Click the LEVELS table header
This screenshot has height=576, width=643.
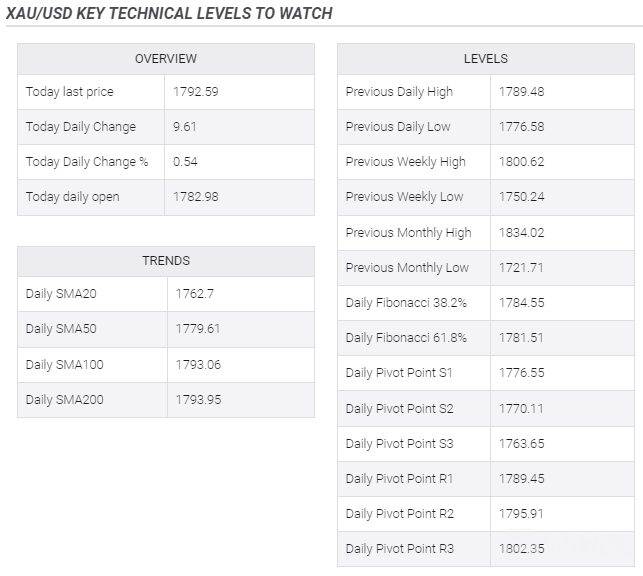coord(486,59)
